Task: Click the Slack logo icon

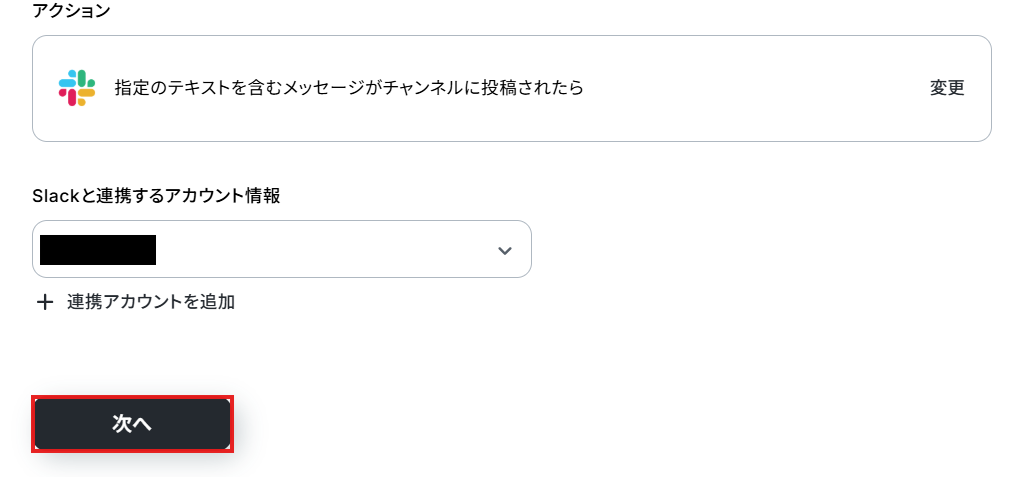Action: point(77,88)
